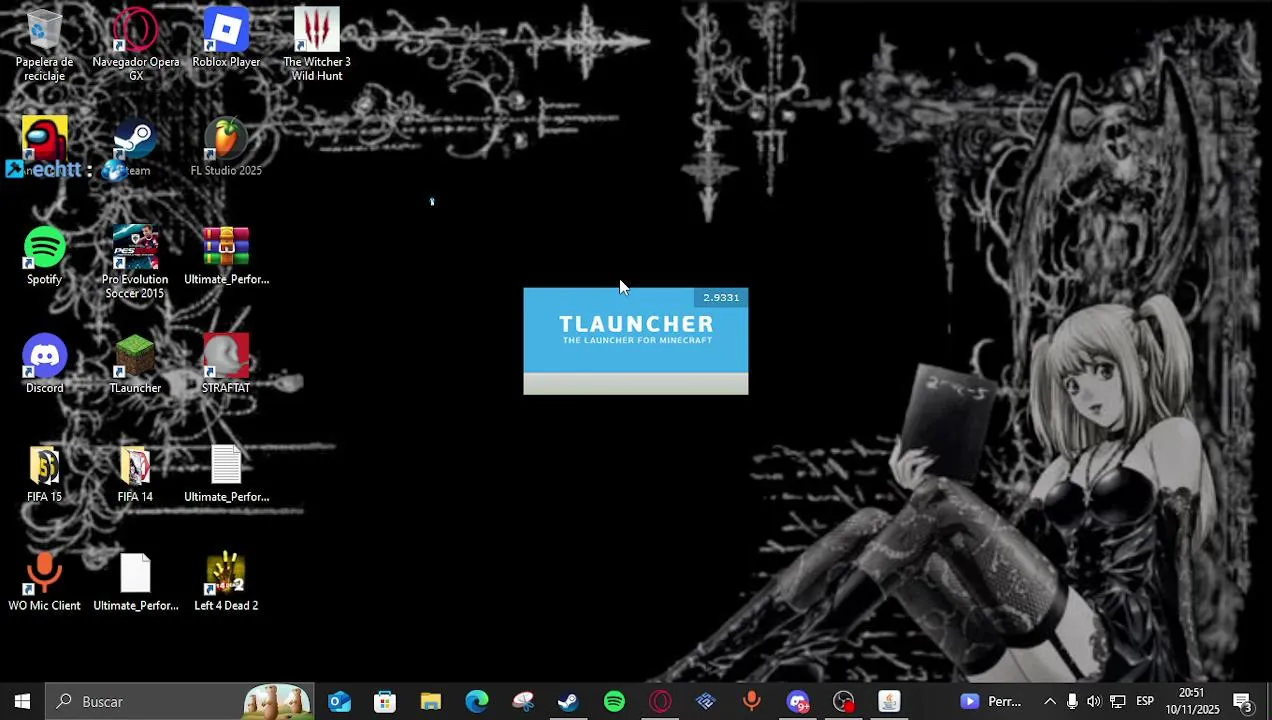Select the Discord desktop shortcut

click(x=44, y=364)
